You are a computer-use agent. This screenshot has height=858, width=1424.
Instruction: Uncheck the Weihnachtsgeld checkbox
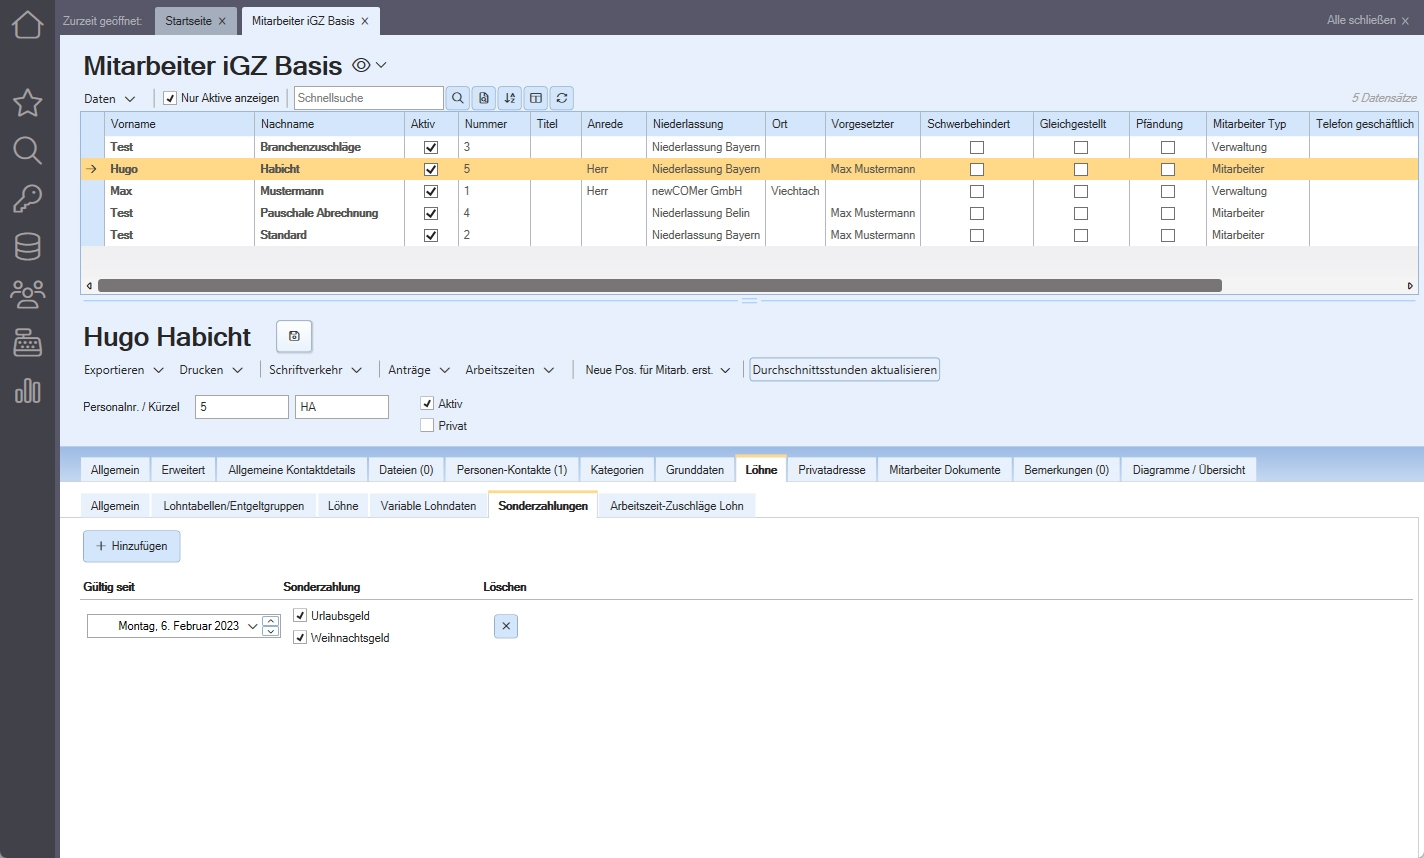[300, 637]
